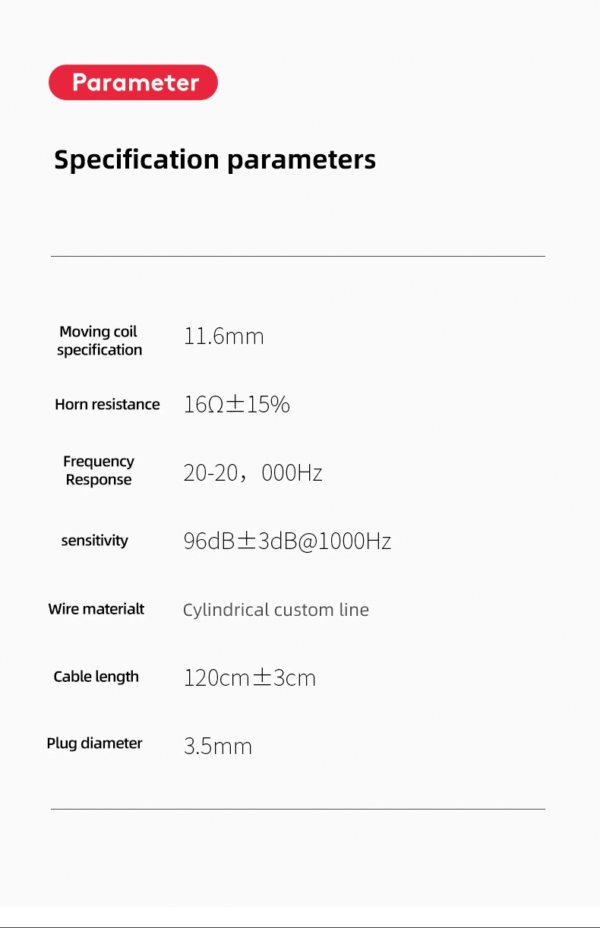Click the bottom horizontal divider line
Image resolution: width=600 pixels, height=928 pixels.
(x=298, y=808)
